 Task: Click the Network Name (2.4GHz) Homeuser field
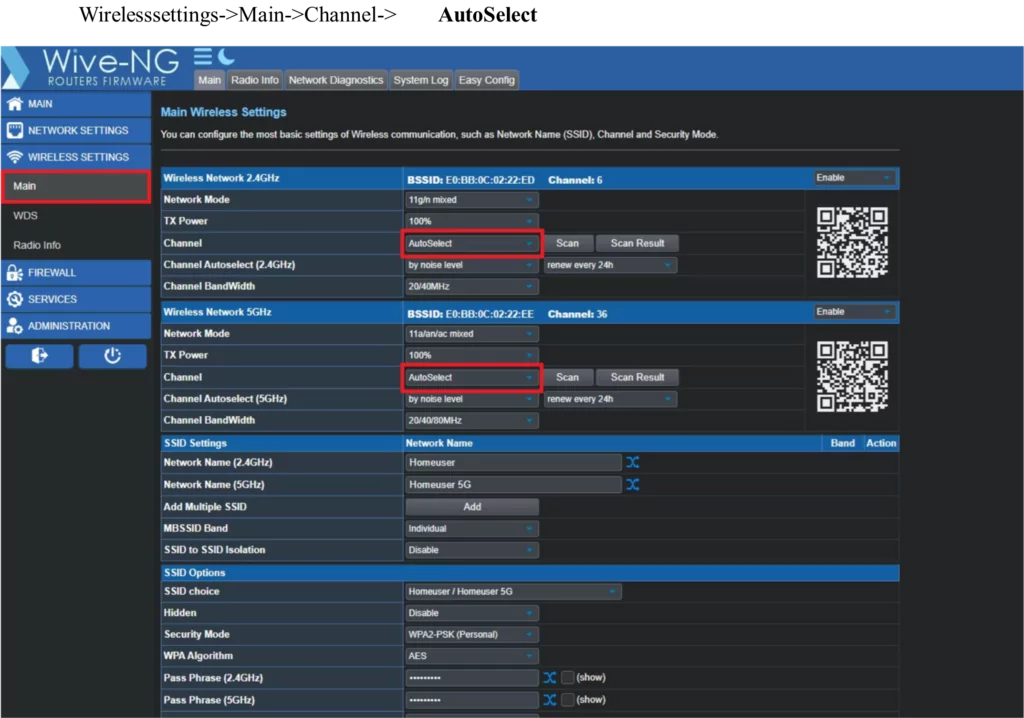[513, 463]
